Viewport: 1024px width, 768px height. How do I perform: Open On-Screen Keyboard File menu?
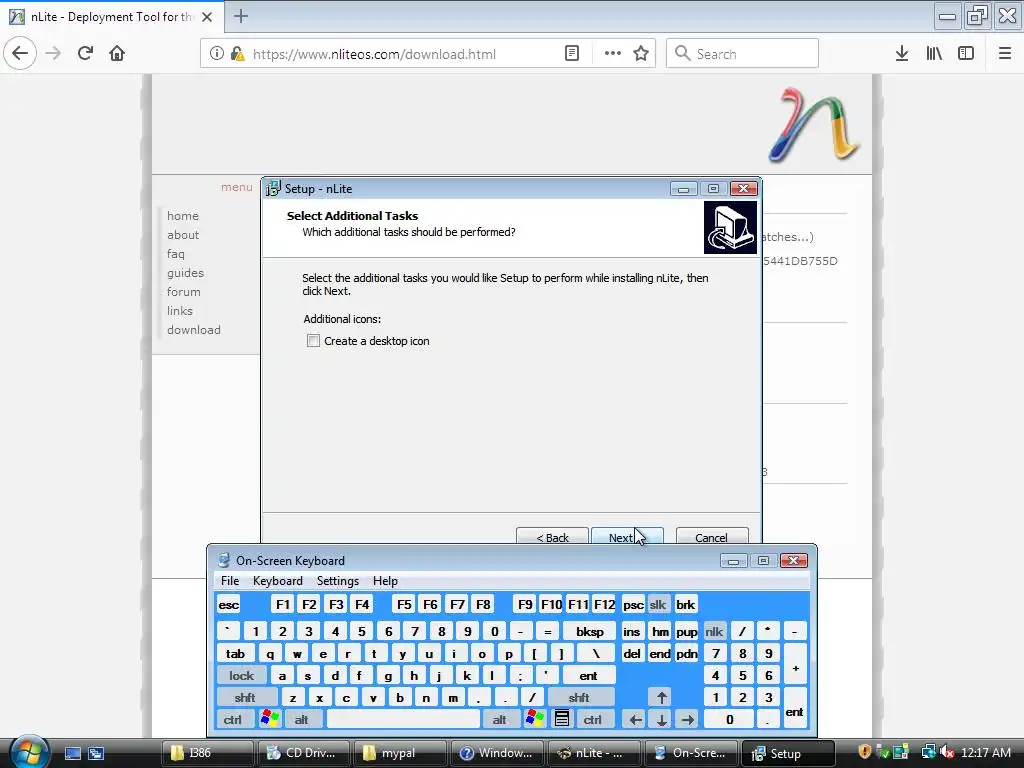(x=230, y=581)
